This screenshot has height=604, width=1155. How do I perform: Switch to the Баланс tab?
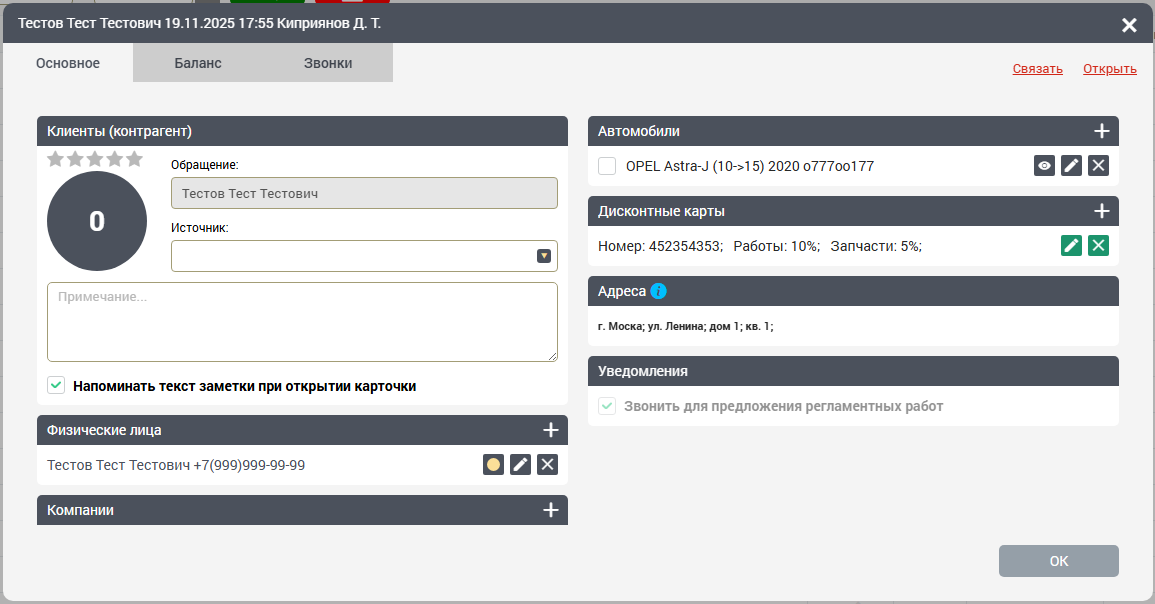198,63
